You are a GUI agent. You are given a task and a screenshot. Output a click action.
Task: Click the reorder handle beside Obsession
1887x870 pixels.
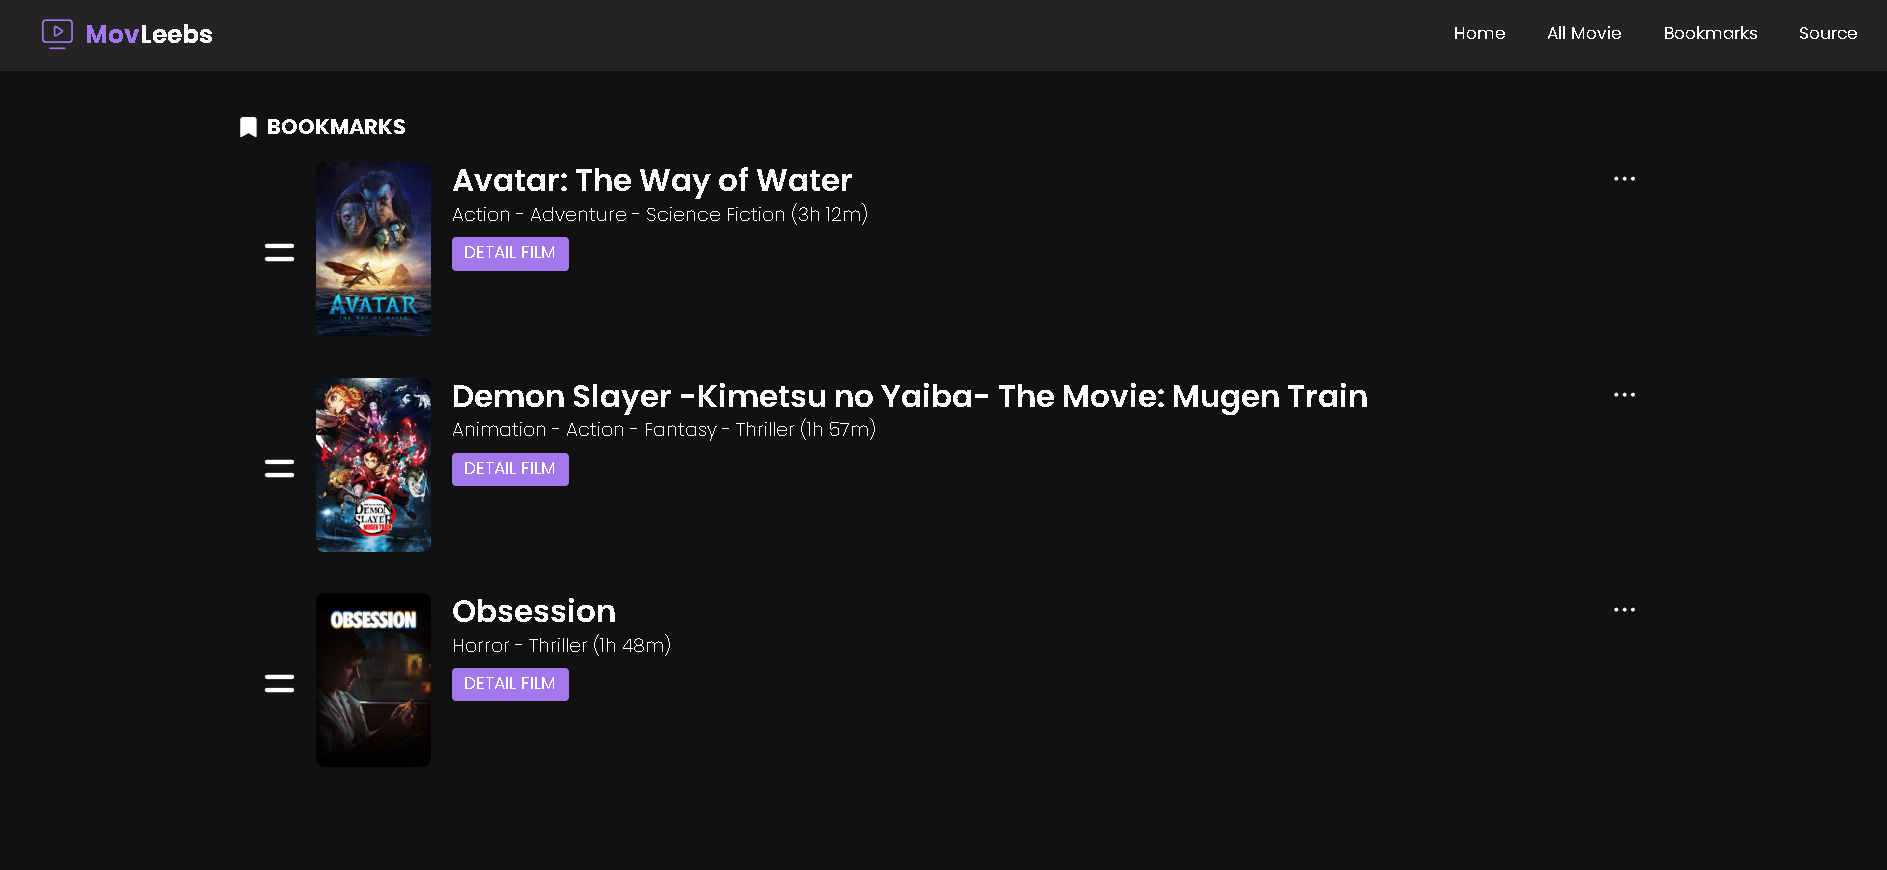[279, 683]
